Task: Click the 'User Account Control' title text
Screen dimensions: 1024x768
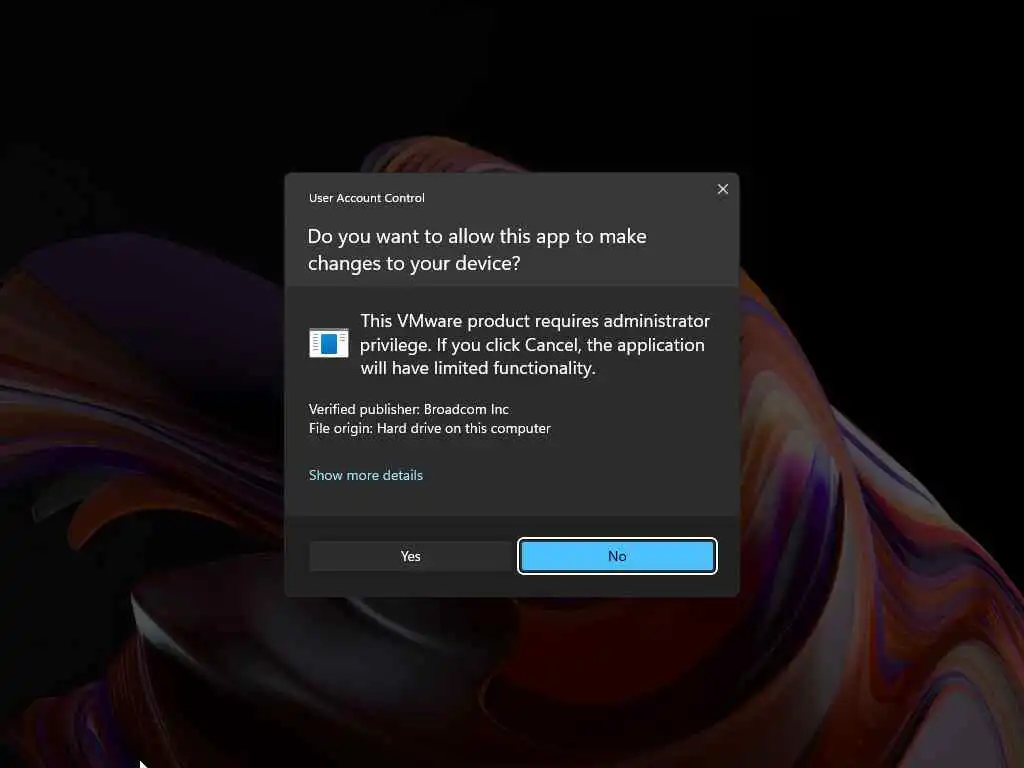Action: click(x=366, y=198)
